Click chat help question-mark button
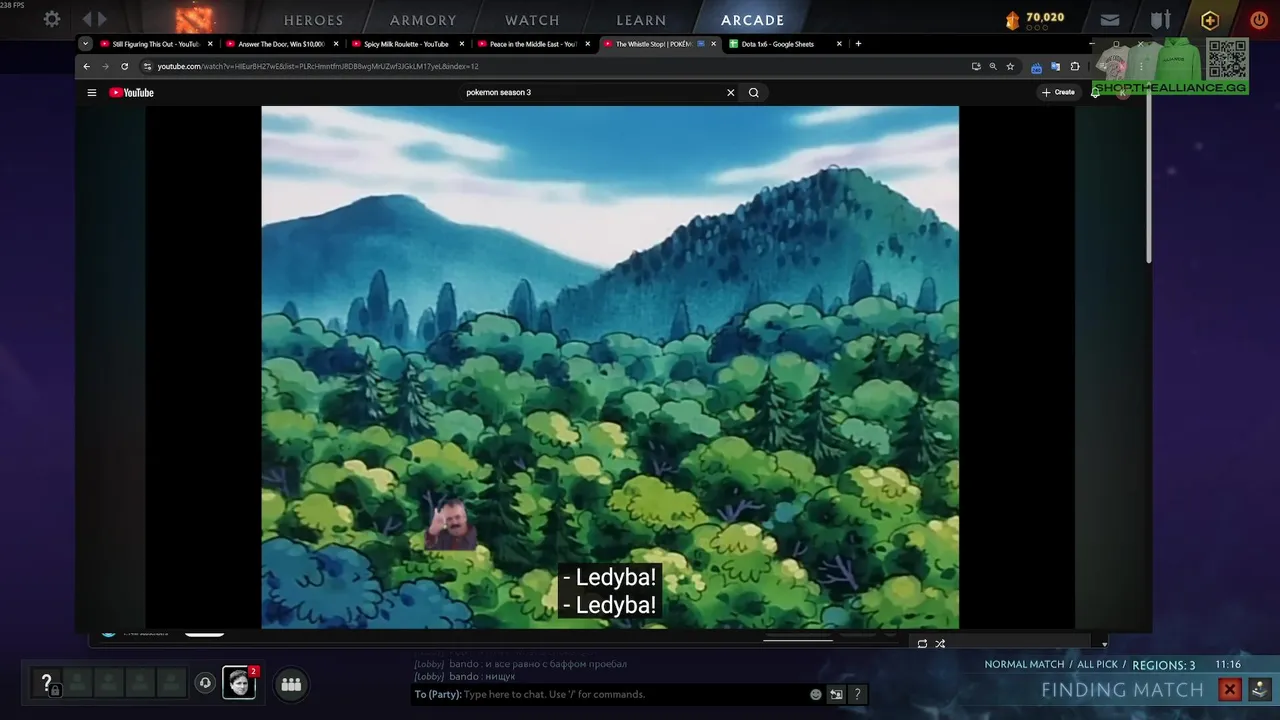The height and width of the screenshot is (720, 1280). tap(857, 694)
